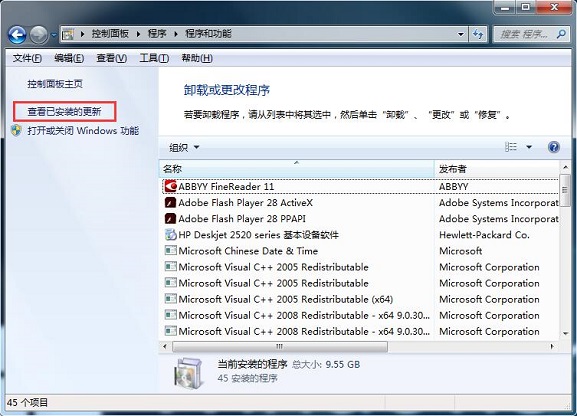The image size is (577, 416).
Task: Open recent pages dropdown beside Forward arrow
Action: (54, 35)
